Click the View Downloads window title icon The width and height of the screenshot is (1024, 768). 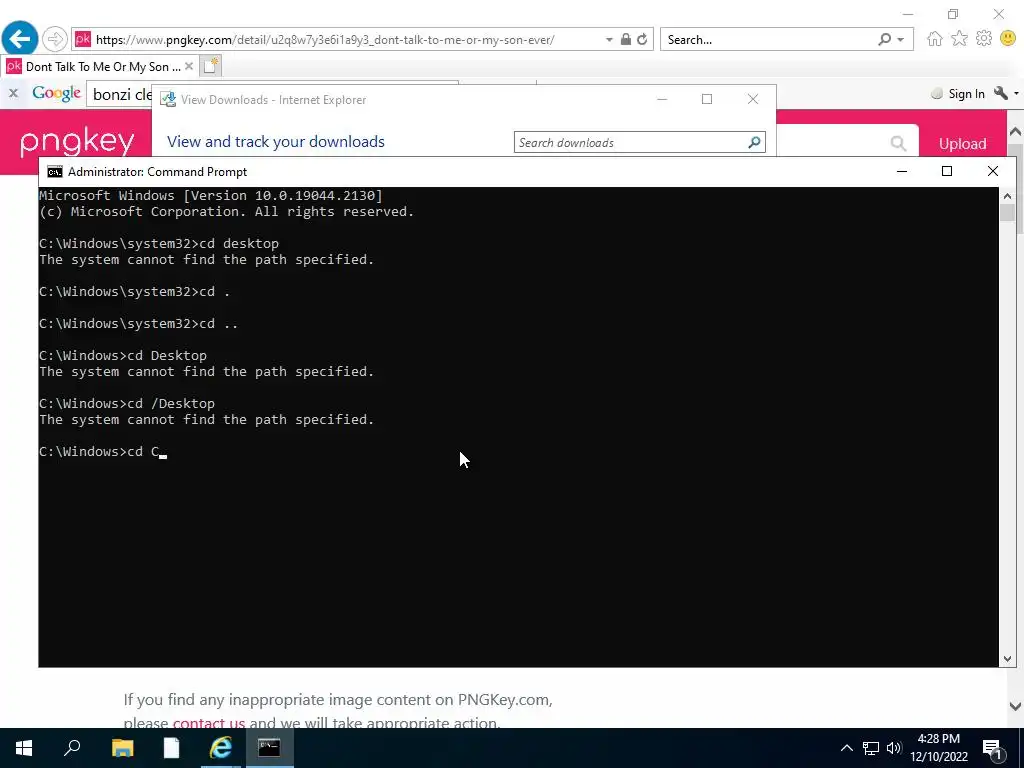coord(168,99)
